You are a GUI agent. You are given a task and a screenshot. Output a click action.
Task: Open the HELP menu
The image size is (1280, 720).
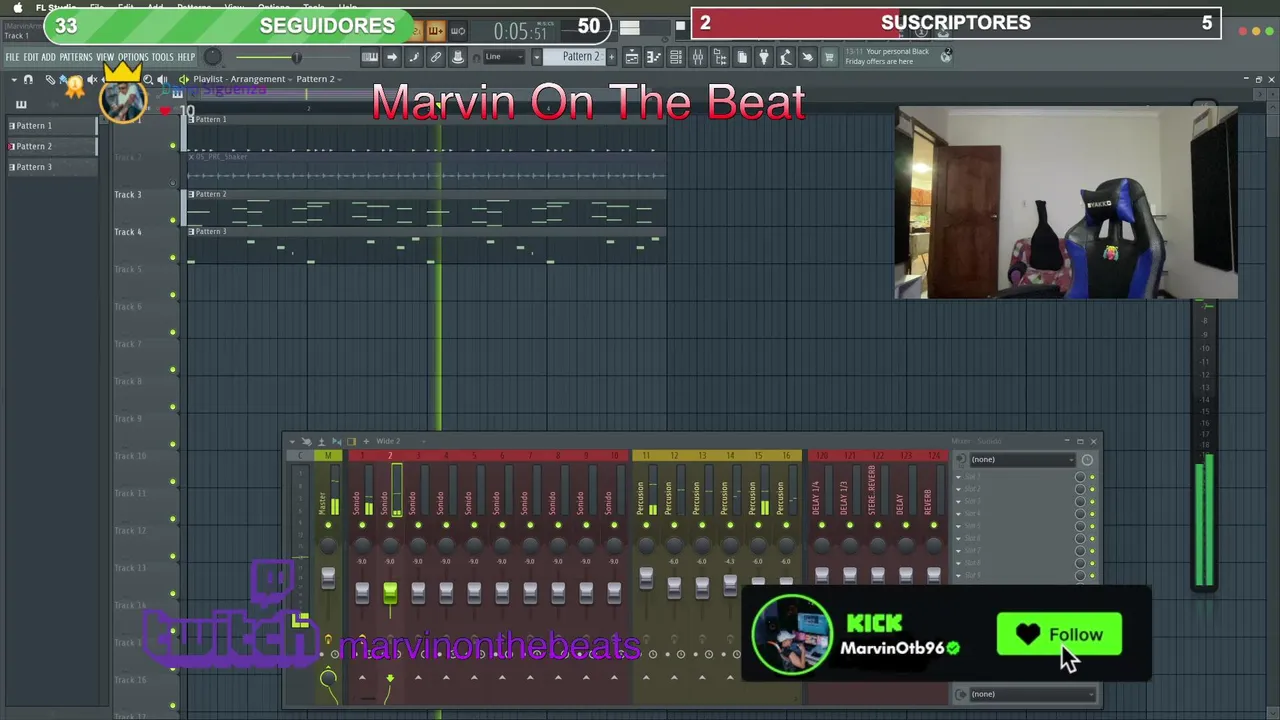coord(187,57)
